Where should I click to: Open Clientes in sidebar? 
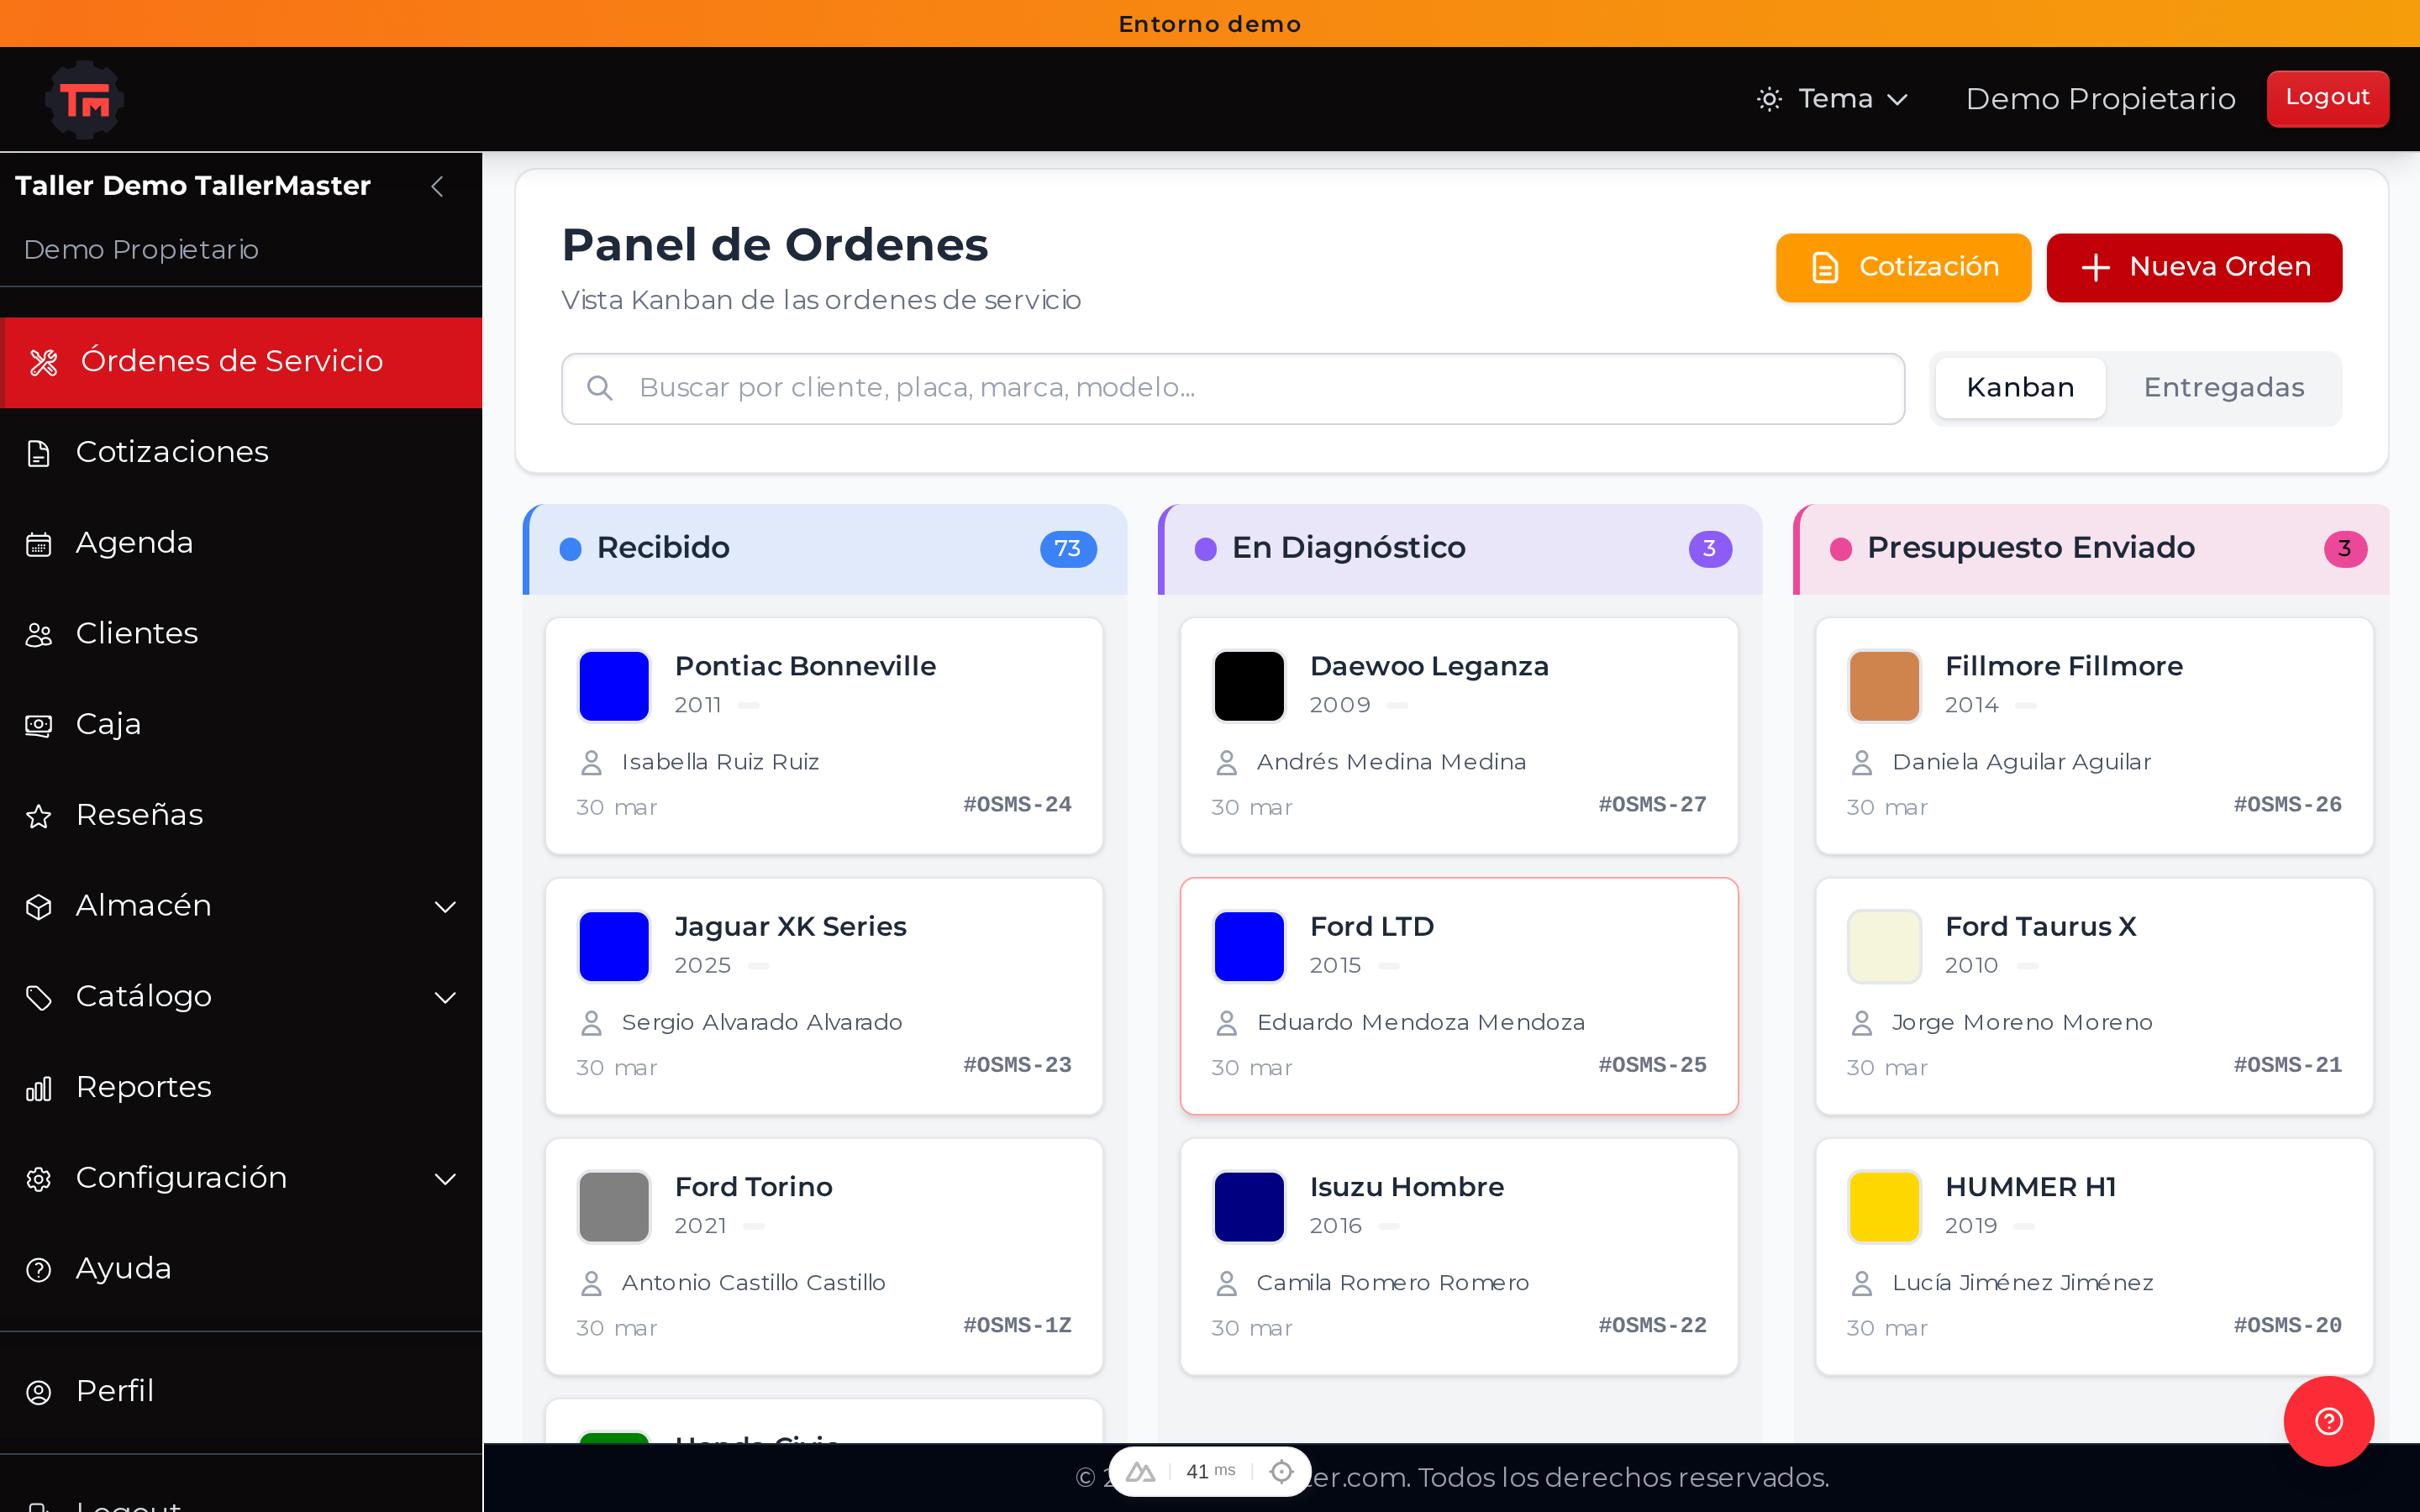pyautogui.click(x=241, y=634)
